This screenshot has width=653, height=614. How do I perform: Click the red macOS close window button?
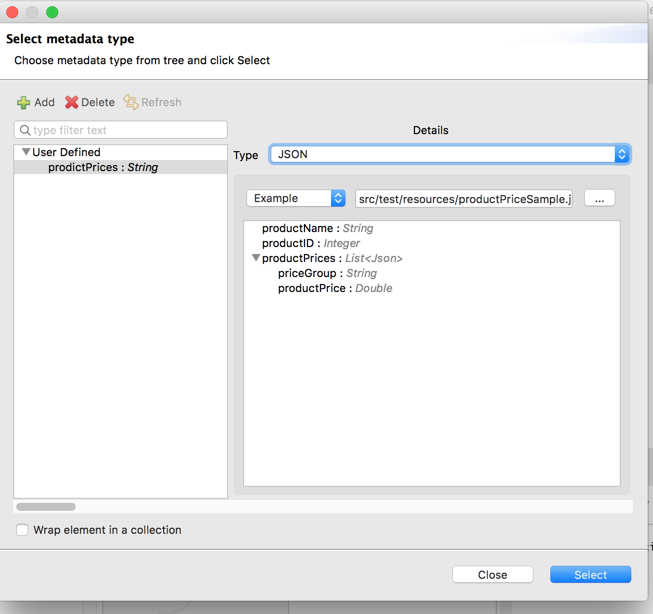click(12, 12)
